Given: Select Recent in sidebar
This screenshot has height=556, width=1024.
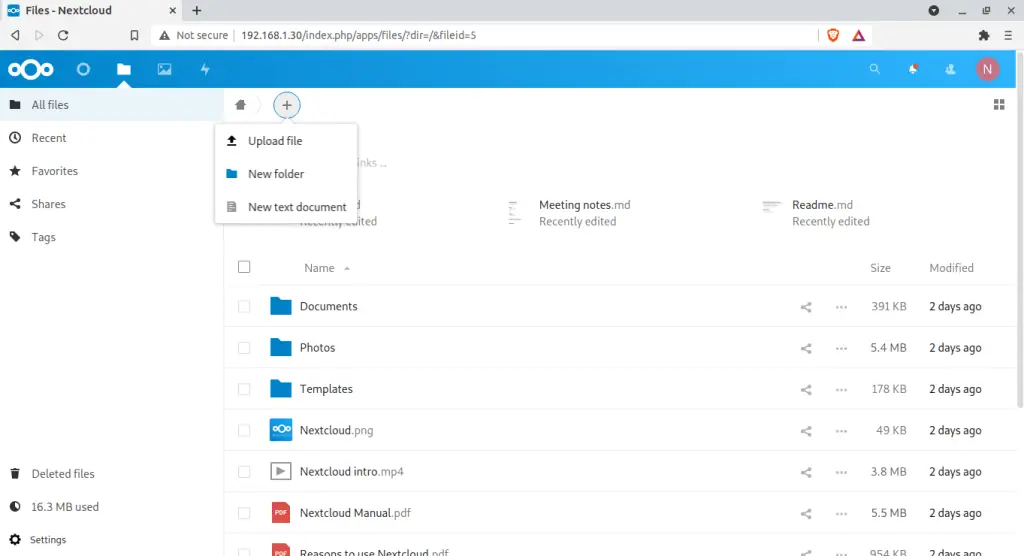Looking at the screenshot, I should [112, 138].
